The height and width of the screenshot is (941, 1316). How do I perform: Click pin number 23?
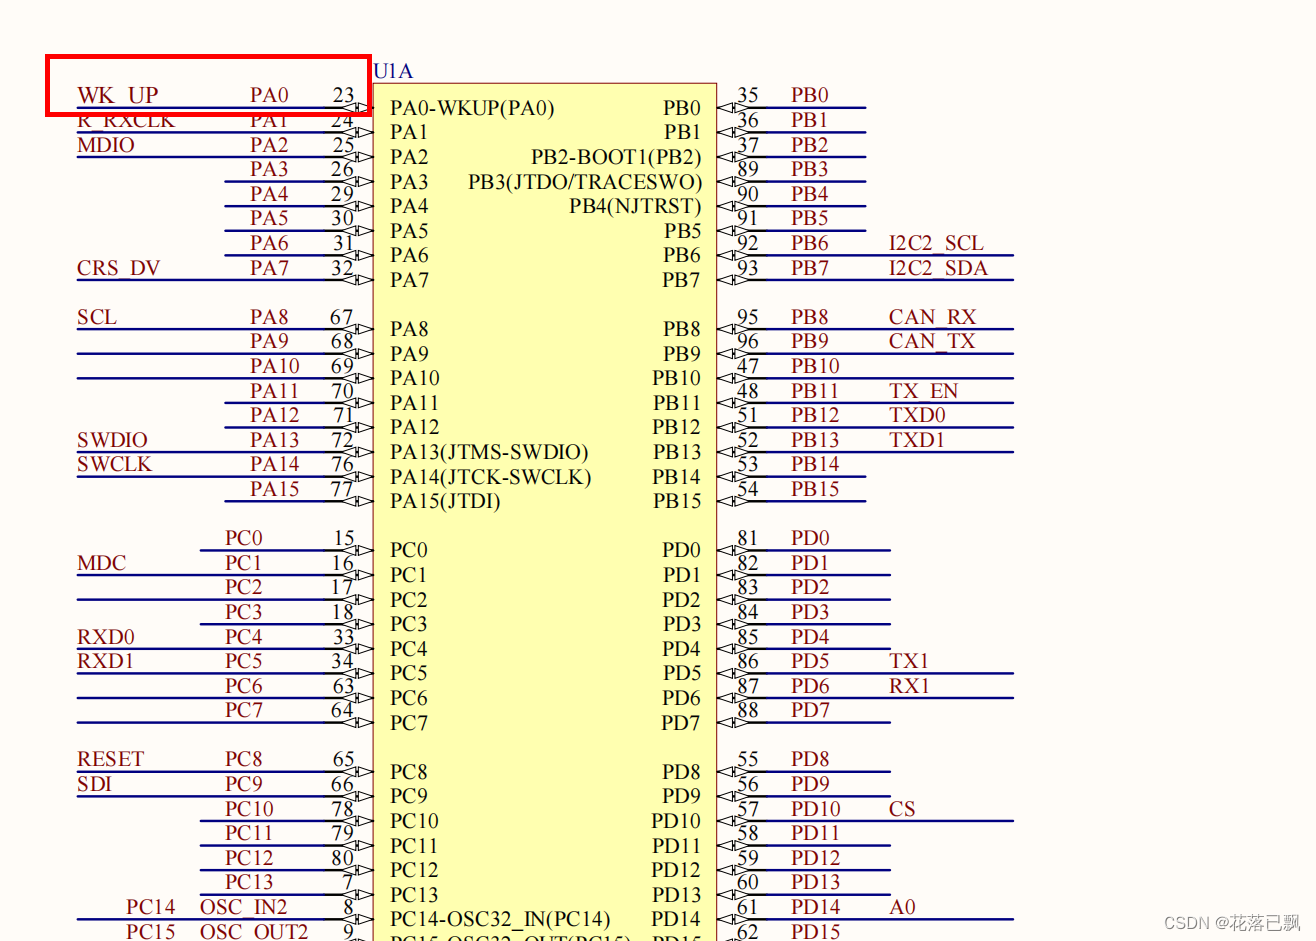(343, 95)
